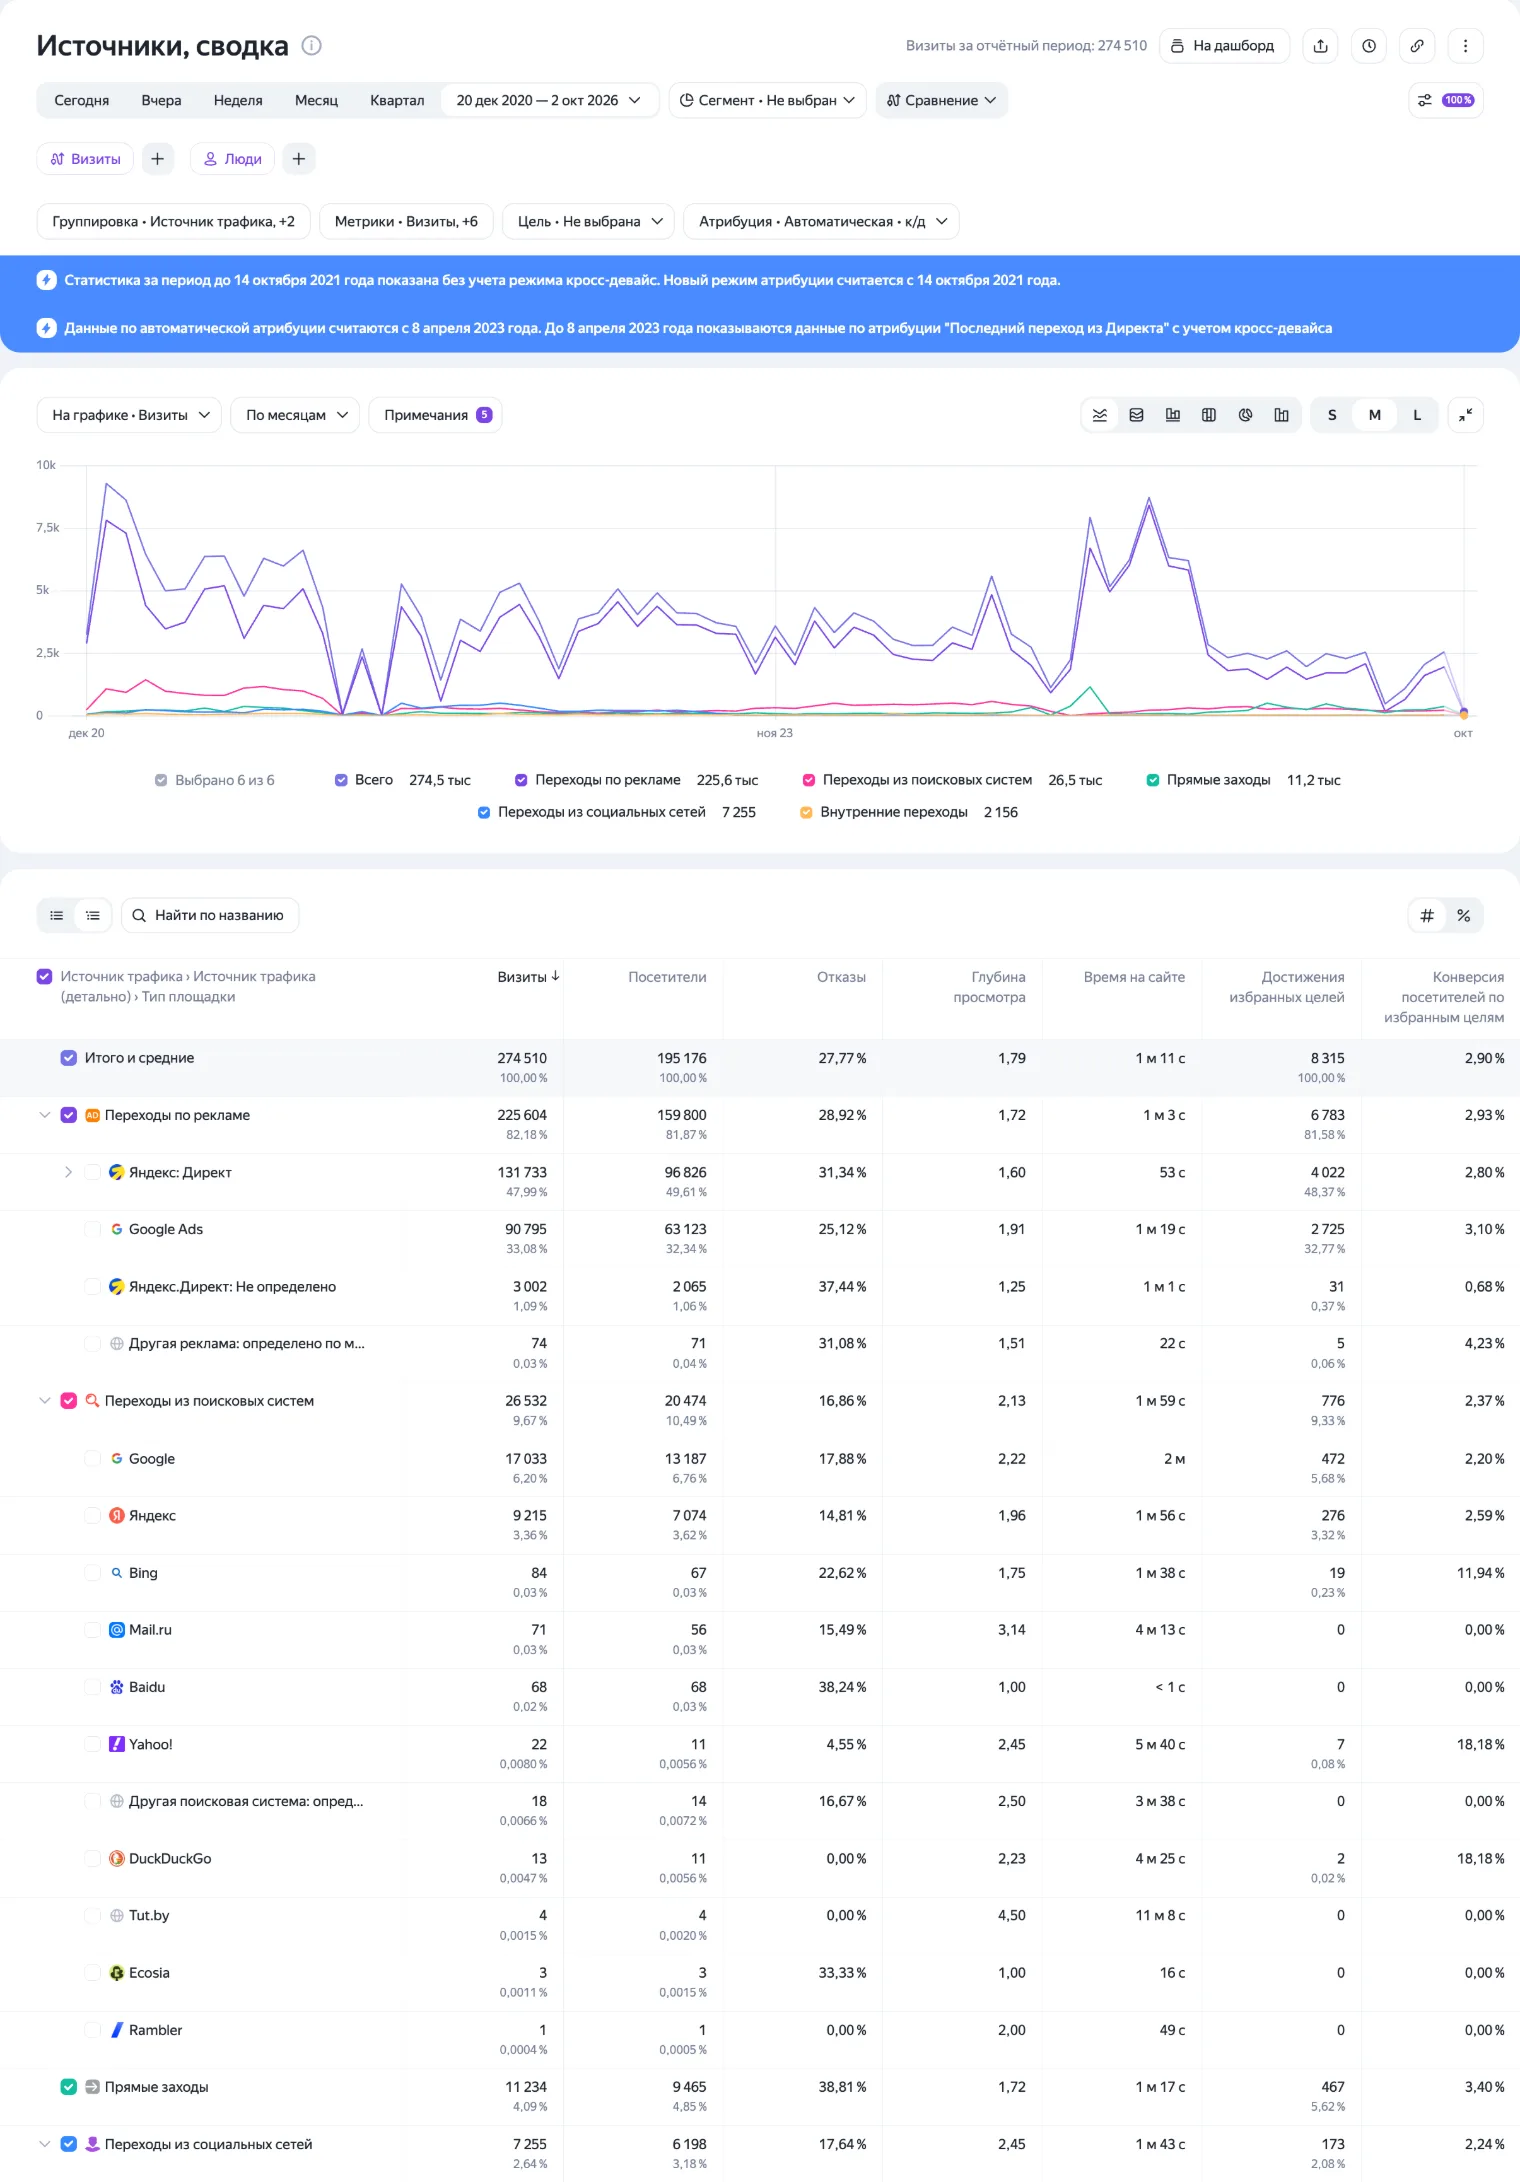The height and width of the screenshot is (2182, 1520).
Task: Toggle the Всего checkbox in the chart legend
Action: pyautogui.click(x=341, y=780)
